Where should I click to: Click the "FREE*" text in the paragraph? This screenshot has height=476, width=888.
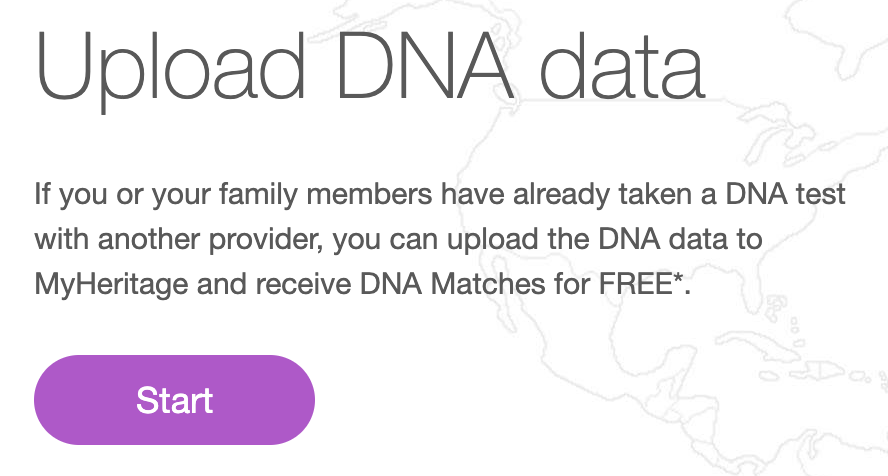click(641, 284)
